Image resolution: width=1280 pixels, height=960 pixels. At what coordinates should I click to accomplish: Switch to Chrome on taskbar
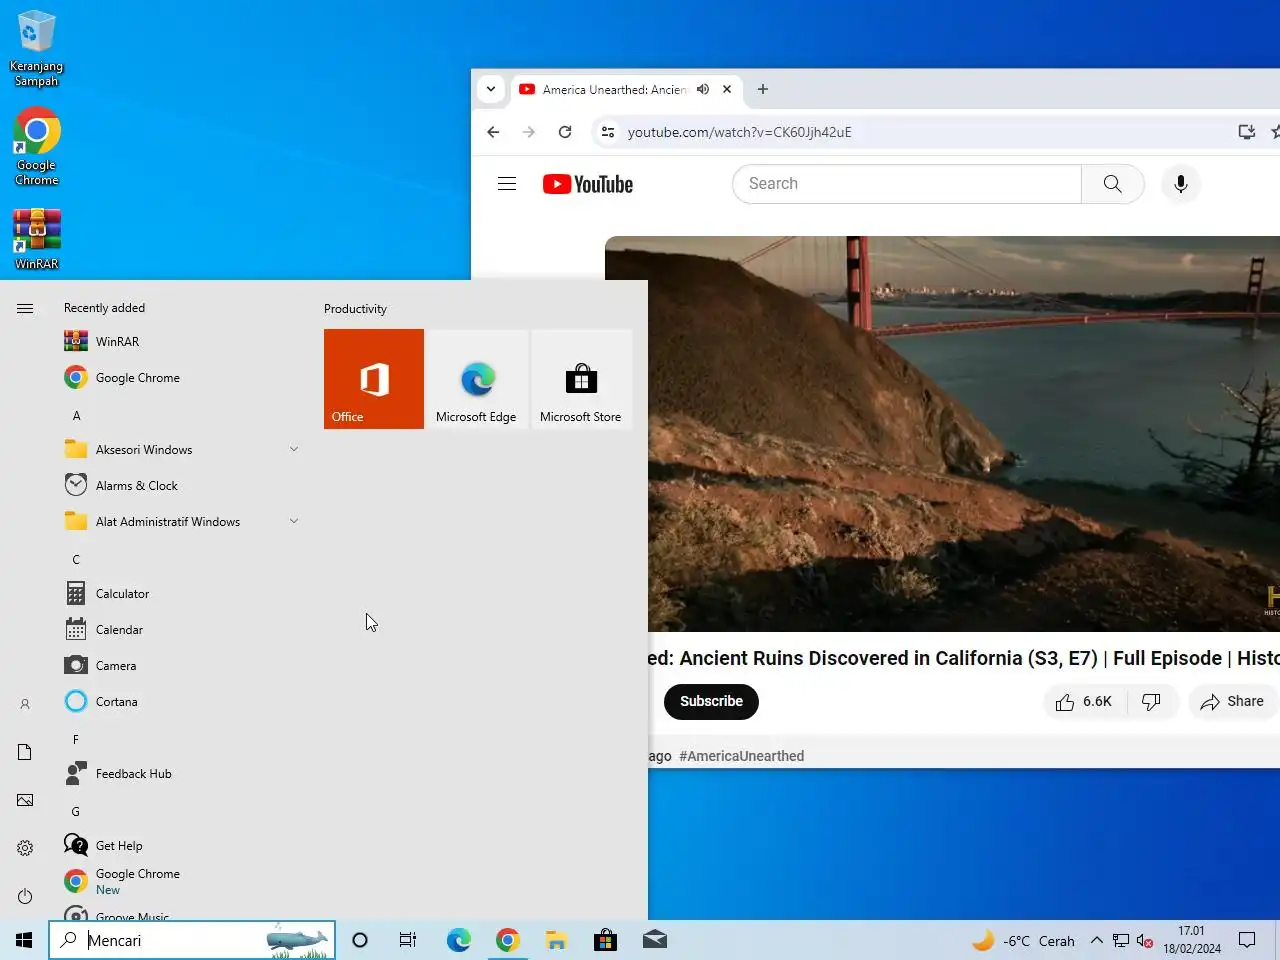tap(507, 940)
